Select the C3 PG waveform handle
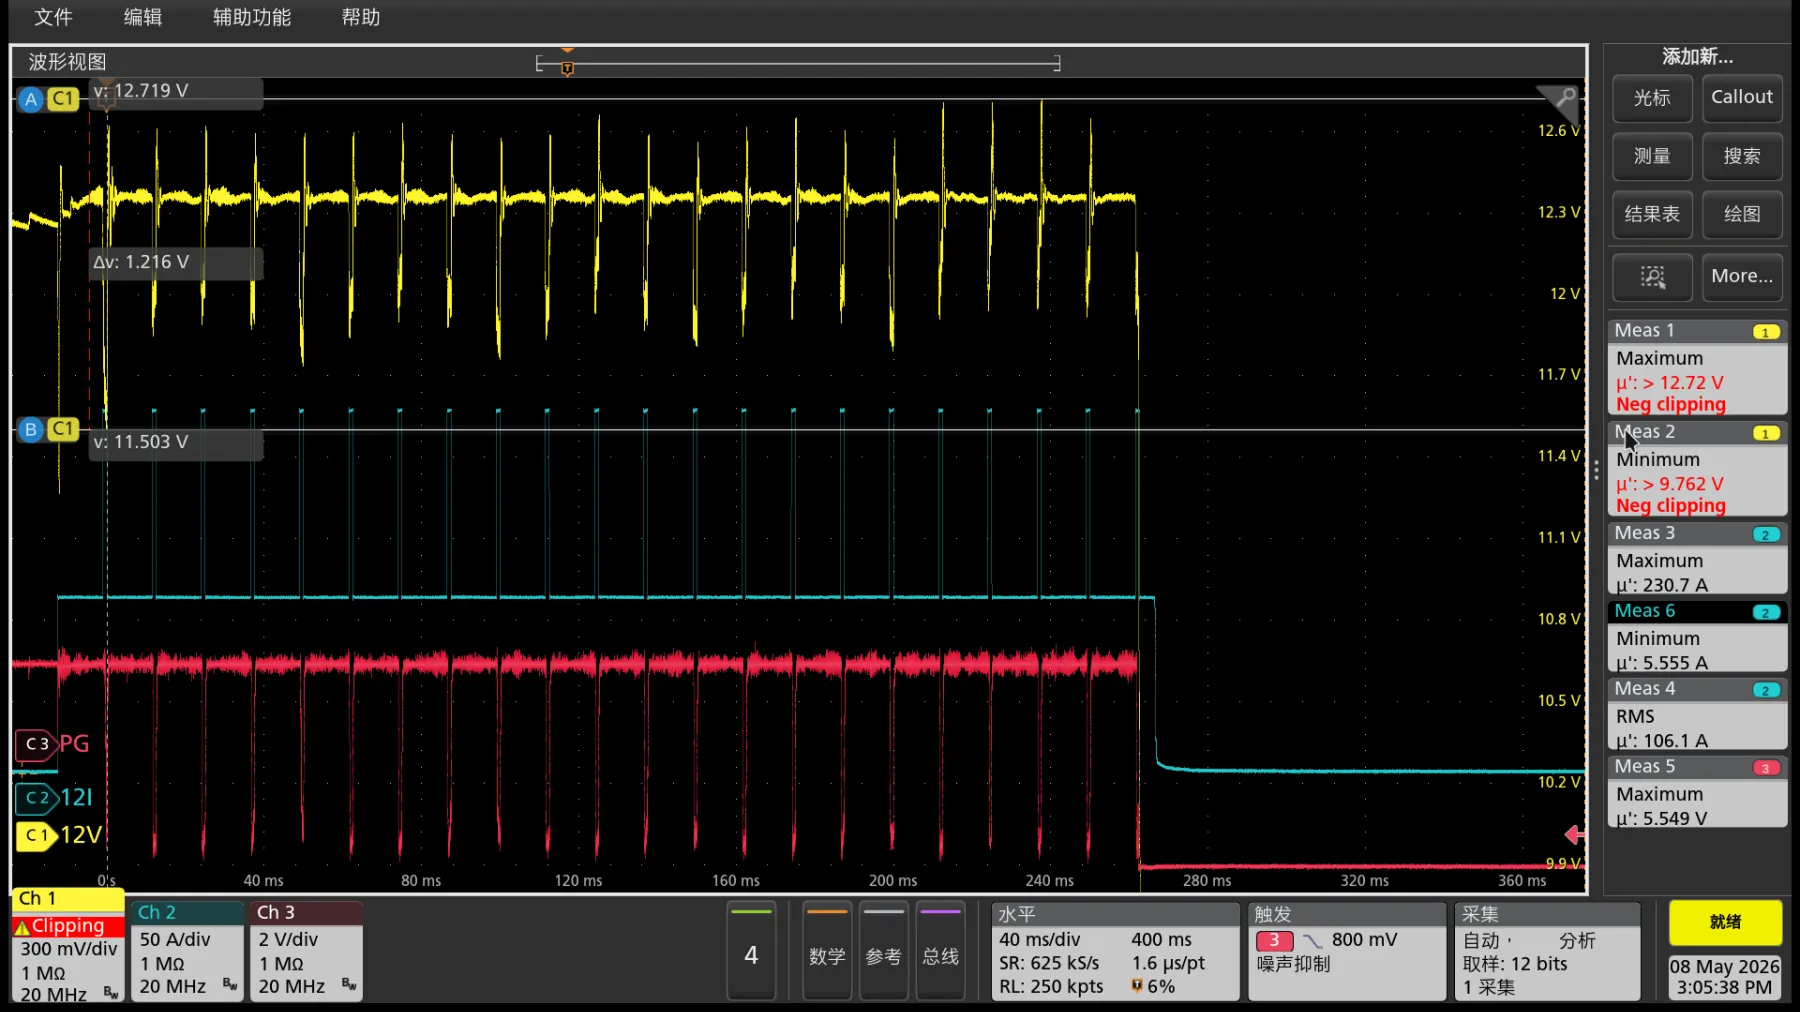 pyautogui.click(x=37, y=744)
